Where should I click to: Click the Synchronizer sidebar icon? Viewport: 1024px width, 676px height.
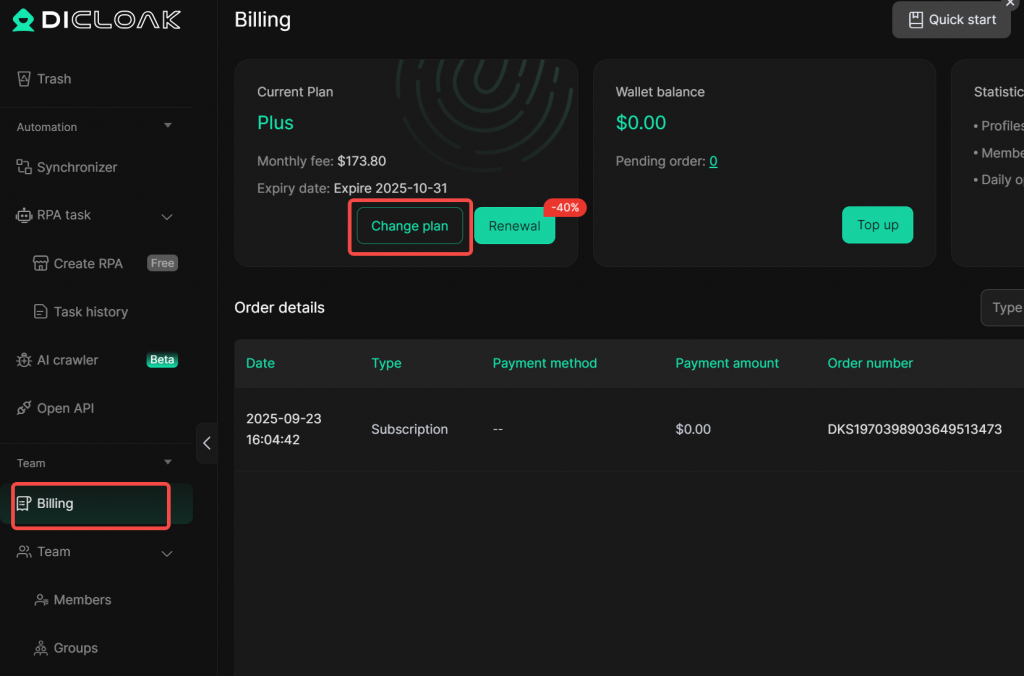point(25,167)
